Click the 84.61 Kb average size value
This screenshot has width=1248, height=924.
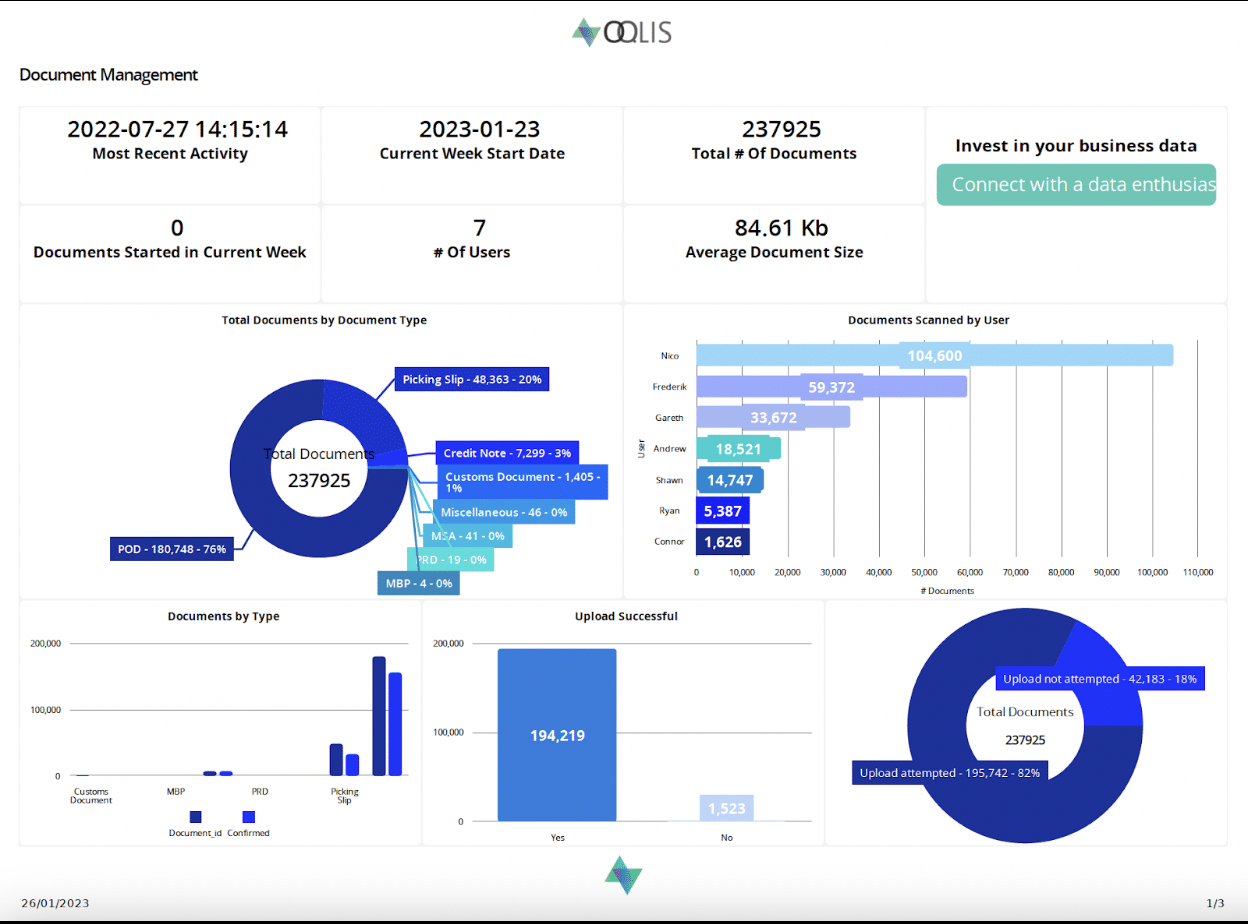(781, 227)
